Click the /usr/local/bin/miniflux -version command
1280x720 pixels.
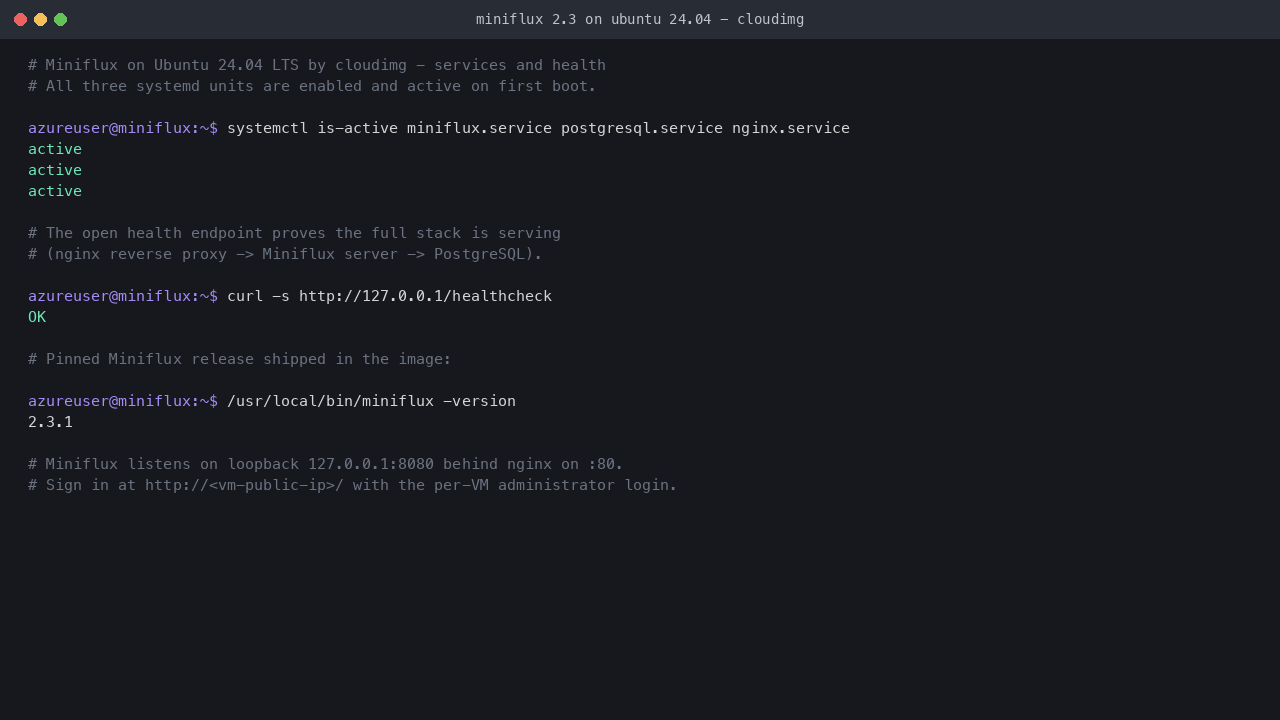371,401
